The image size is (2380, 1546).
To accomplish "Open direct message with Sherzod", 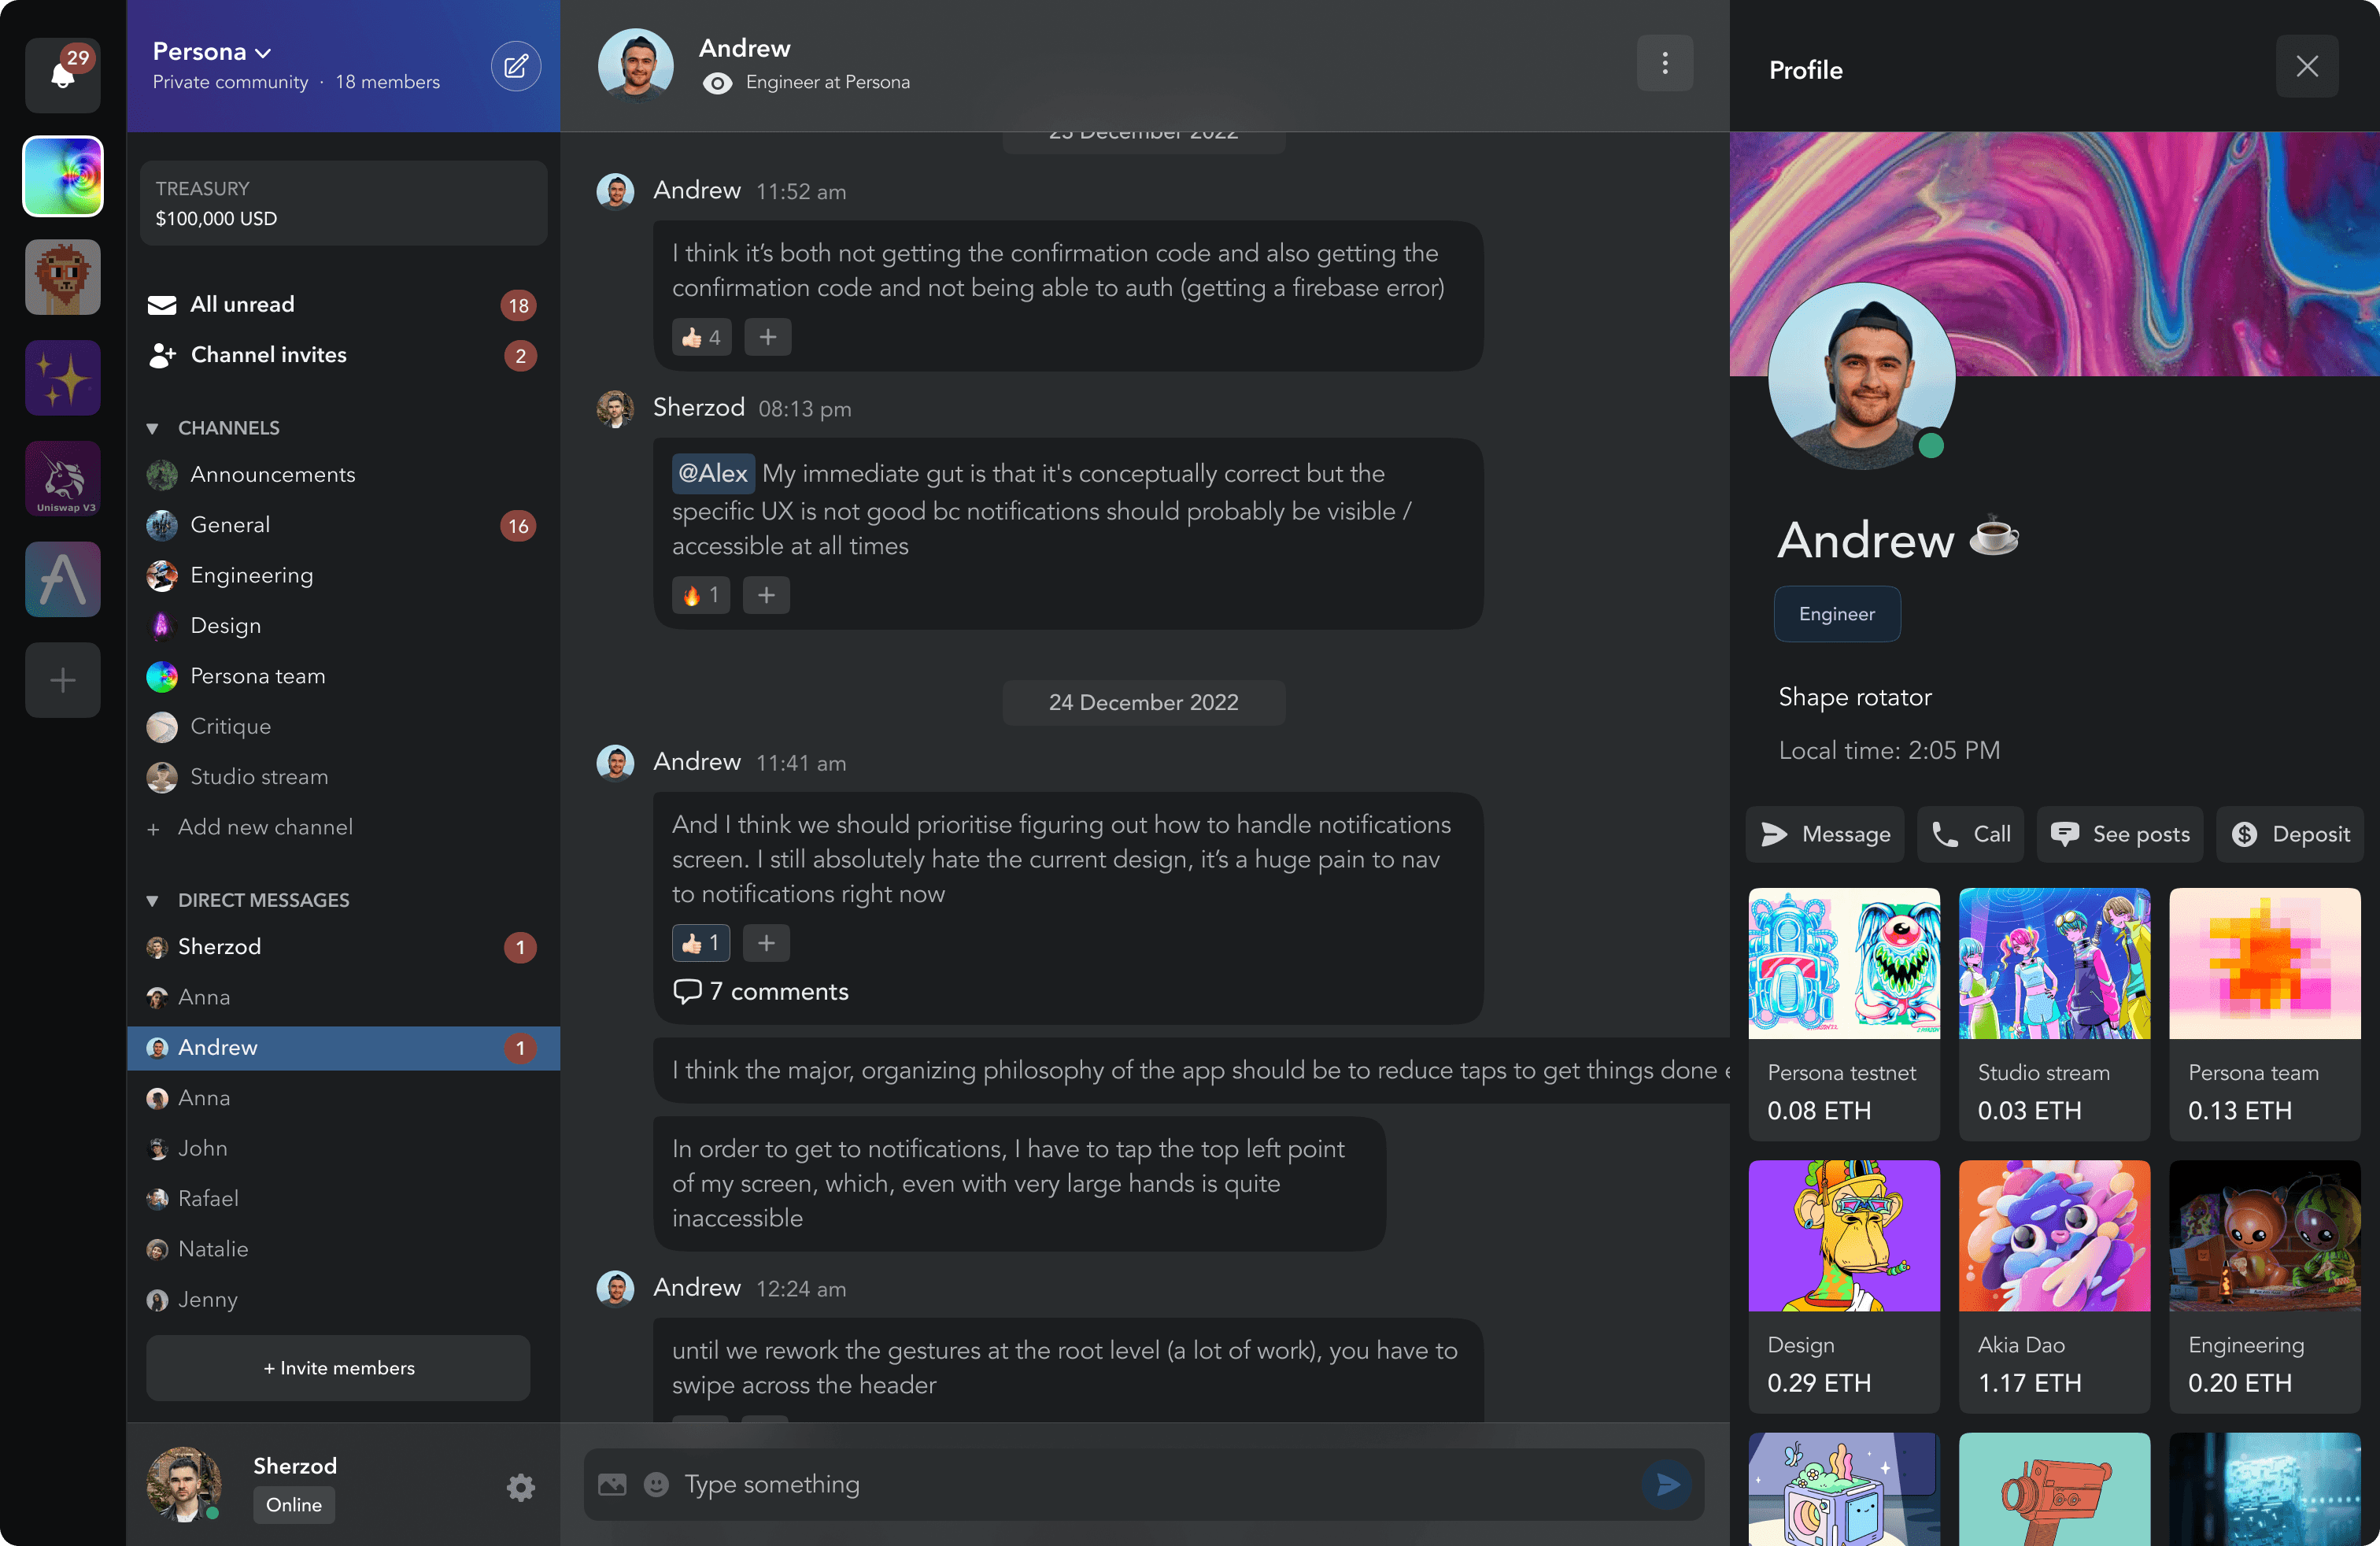I will tap(343, 947).
